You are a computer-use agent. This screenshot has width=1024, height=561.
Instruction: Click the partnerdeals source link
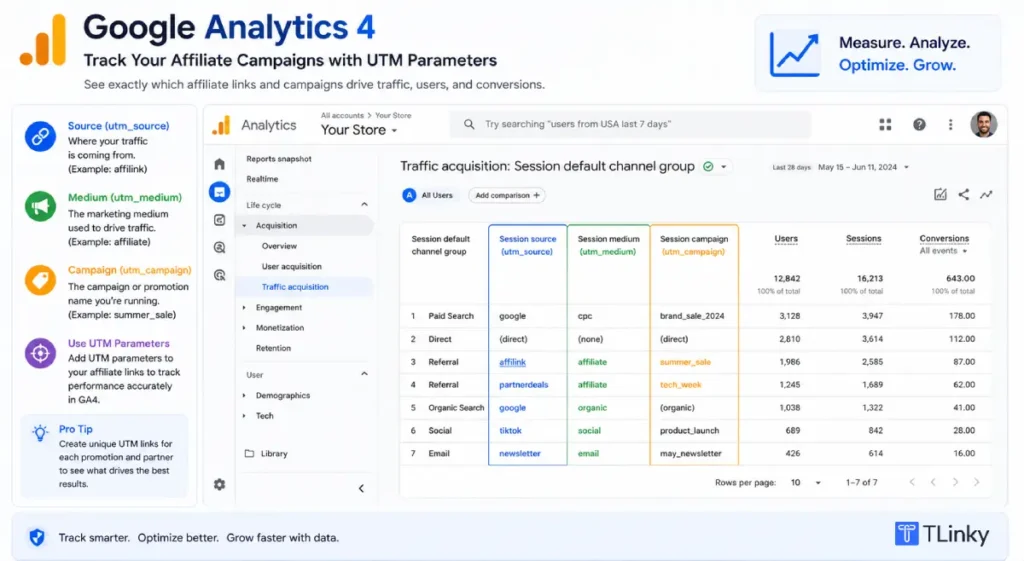click(x=523, y=385)
